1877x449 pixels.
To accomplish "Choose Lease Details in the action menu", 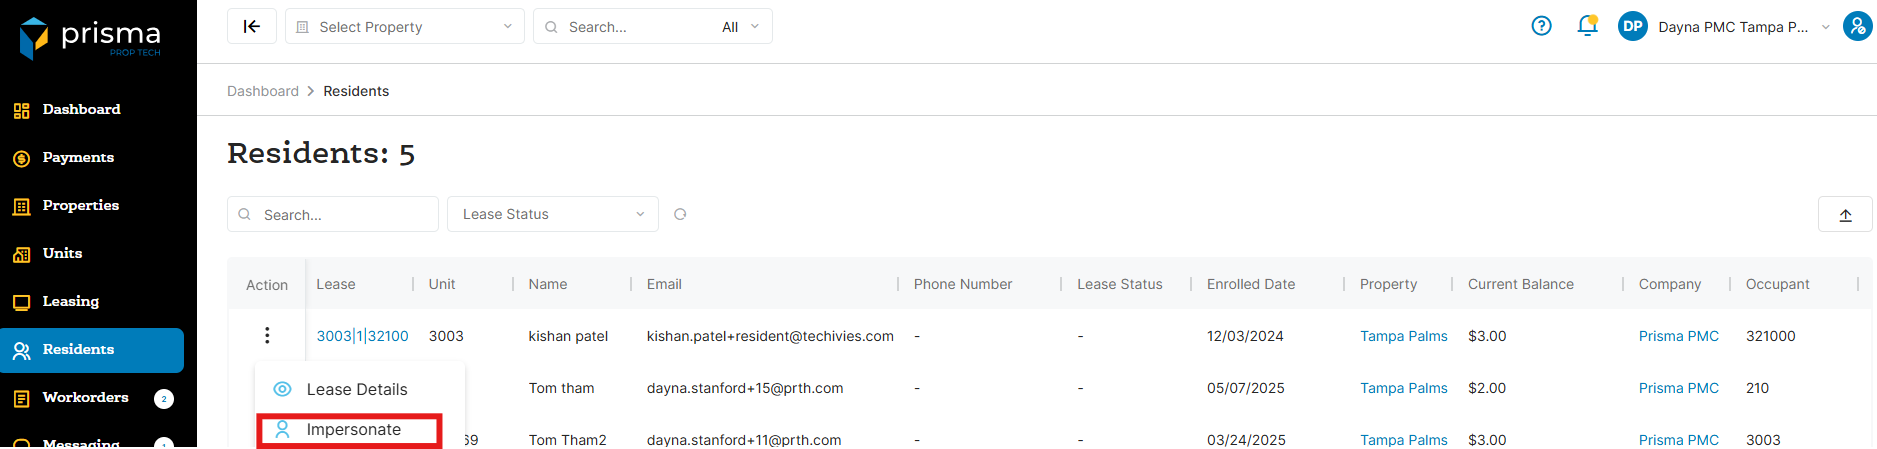I will tap(356, 390).
